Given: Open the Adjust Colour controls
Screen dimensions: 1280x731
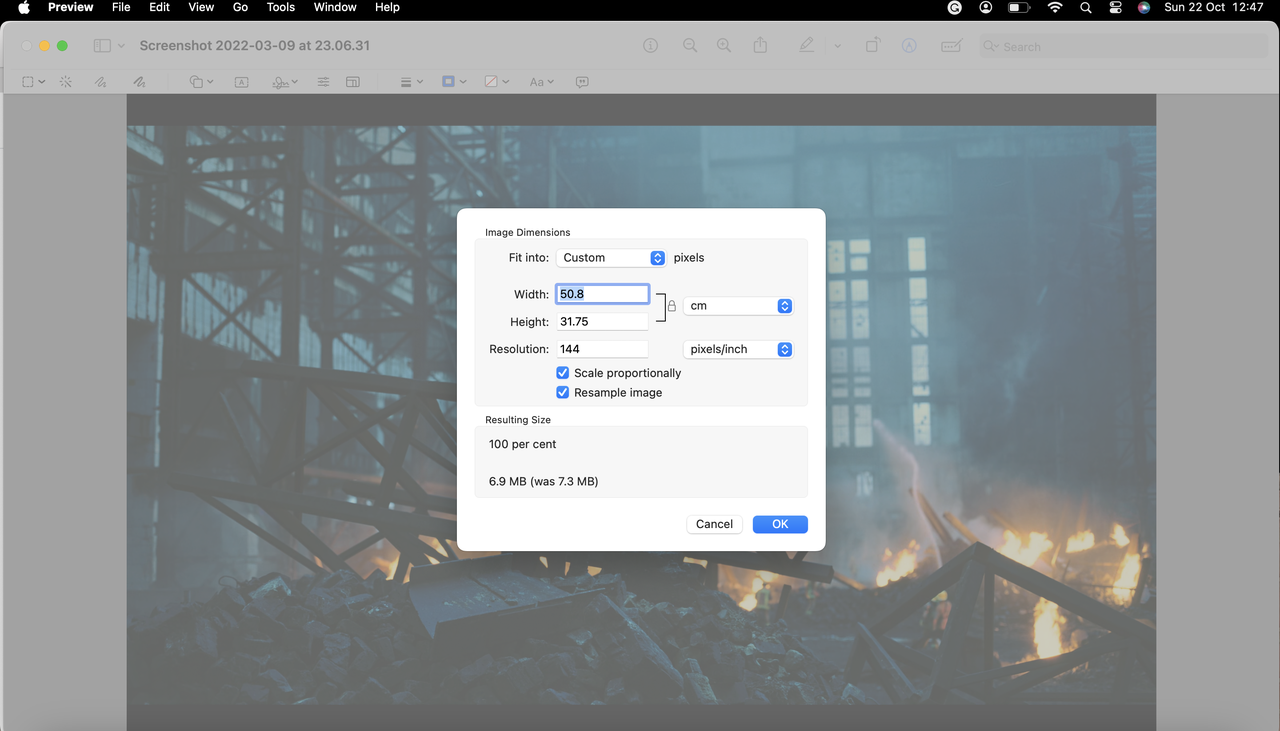Looking at the screenshot, I should pyautogui.click(x=323, y=81).
